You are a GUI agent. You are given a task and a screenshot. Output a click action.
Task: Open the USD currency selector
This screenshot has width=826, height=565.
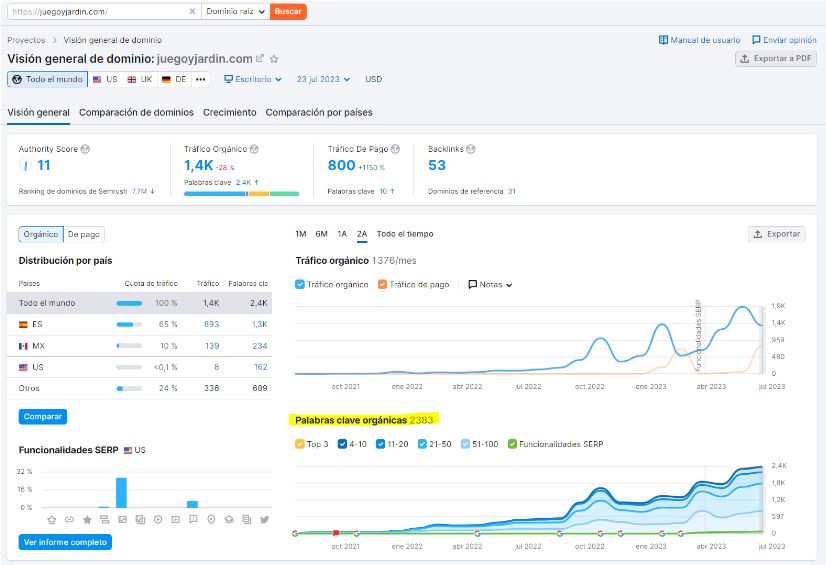(x=373, y=80)
